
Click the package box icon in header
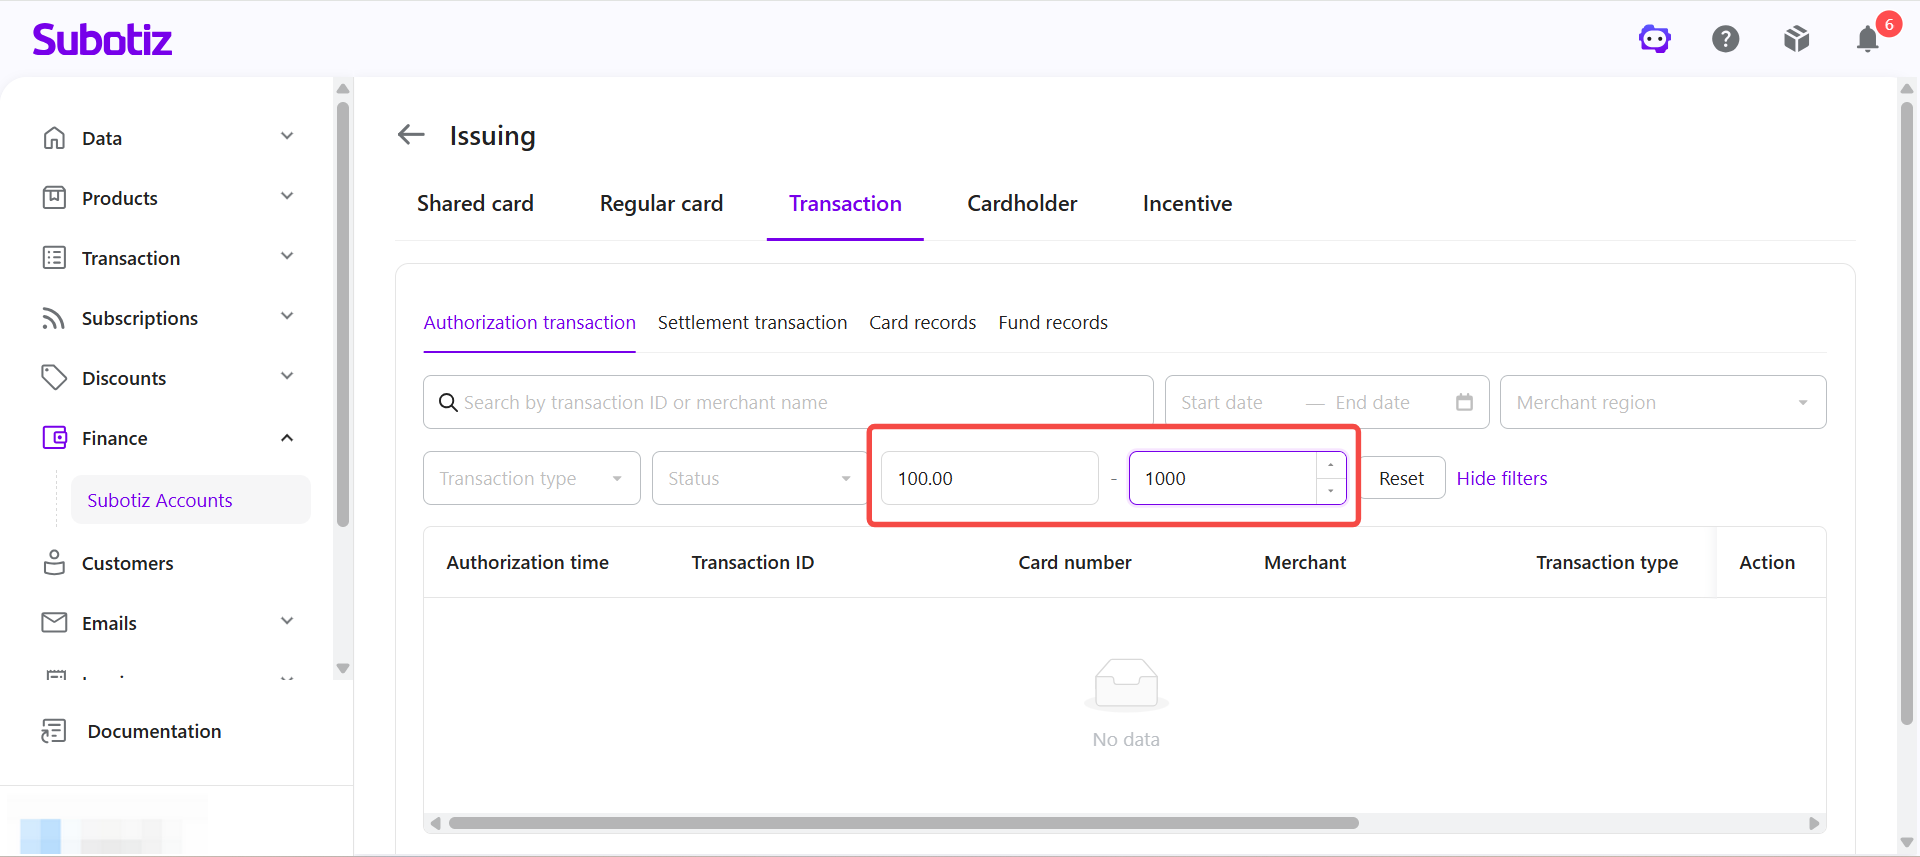point(1797,39)
